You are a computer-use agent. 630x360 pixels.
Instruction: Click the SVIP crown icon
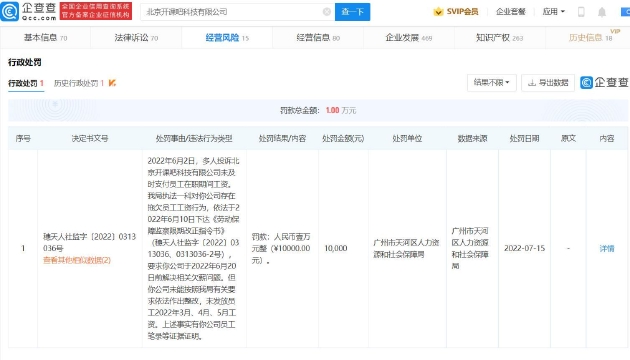pos(438,12)
